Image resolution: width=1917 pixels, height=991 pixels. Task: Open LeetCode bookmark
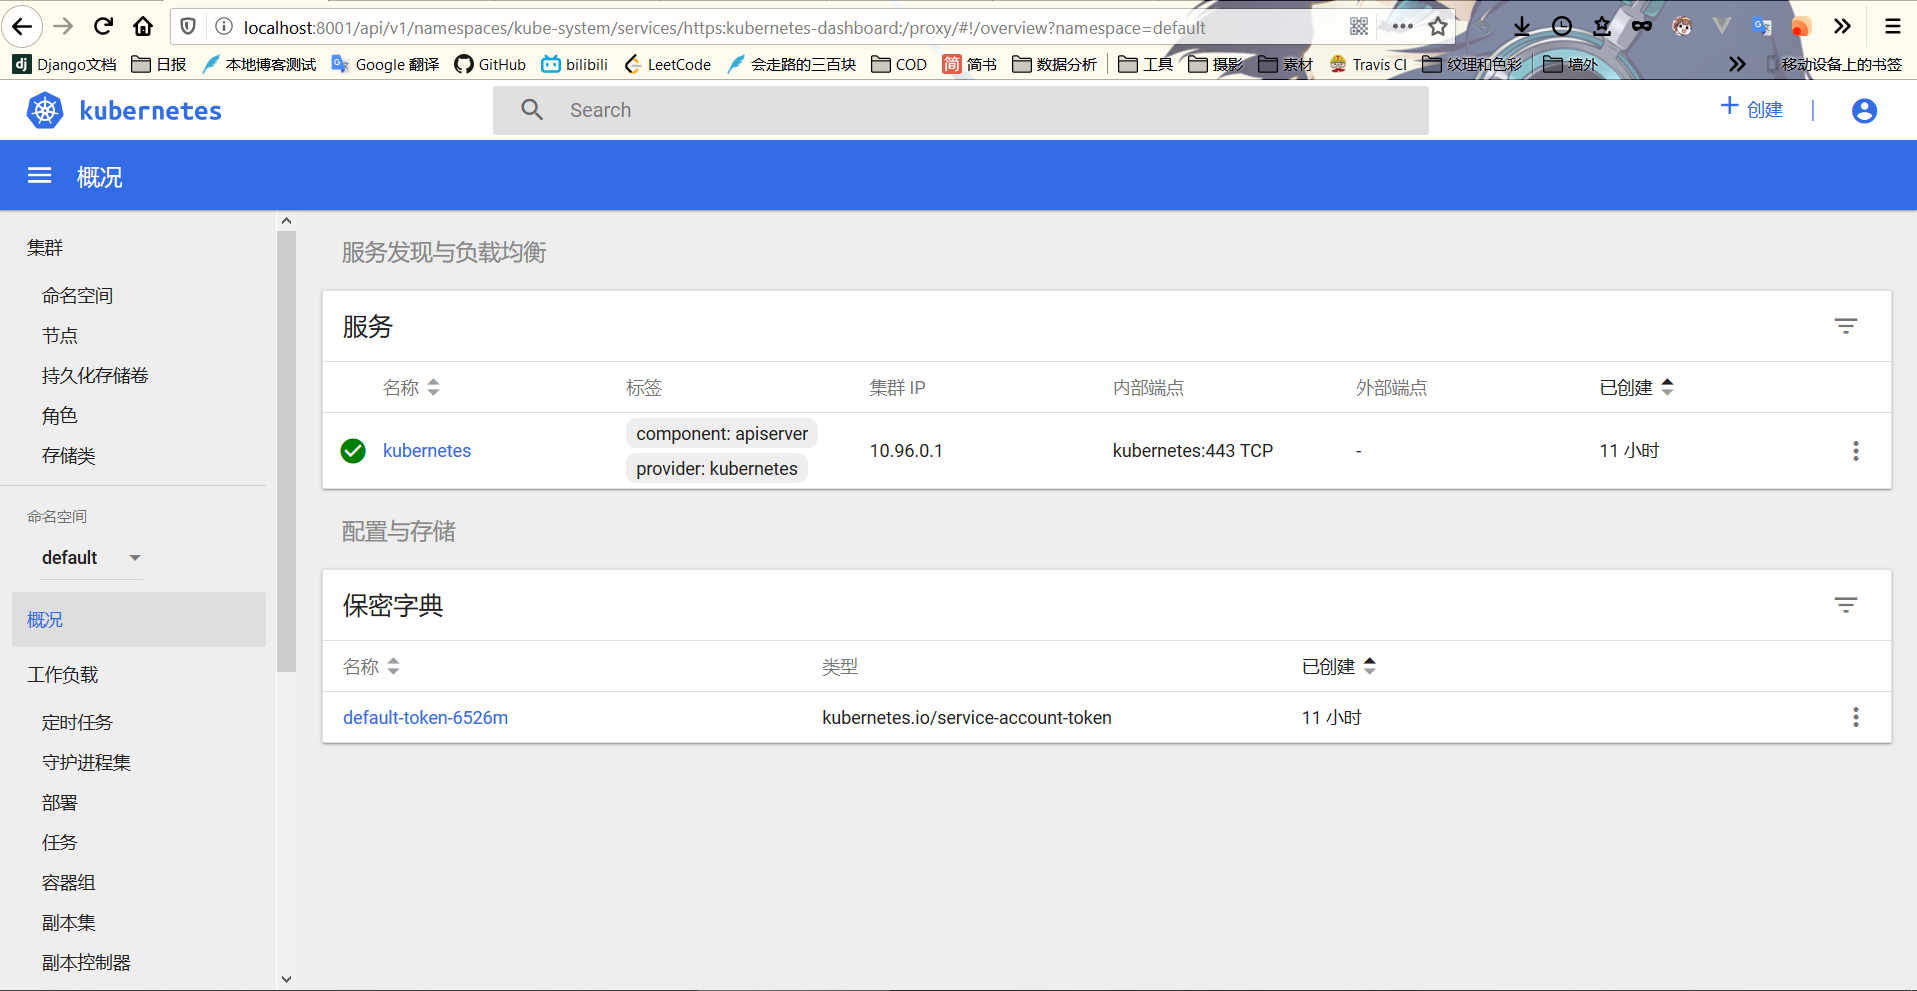[x=668, y=64]
